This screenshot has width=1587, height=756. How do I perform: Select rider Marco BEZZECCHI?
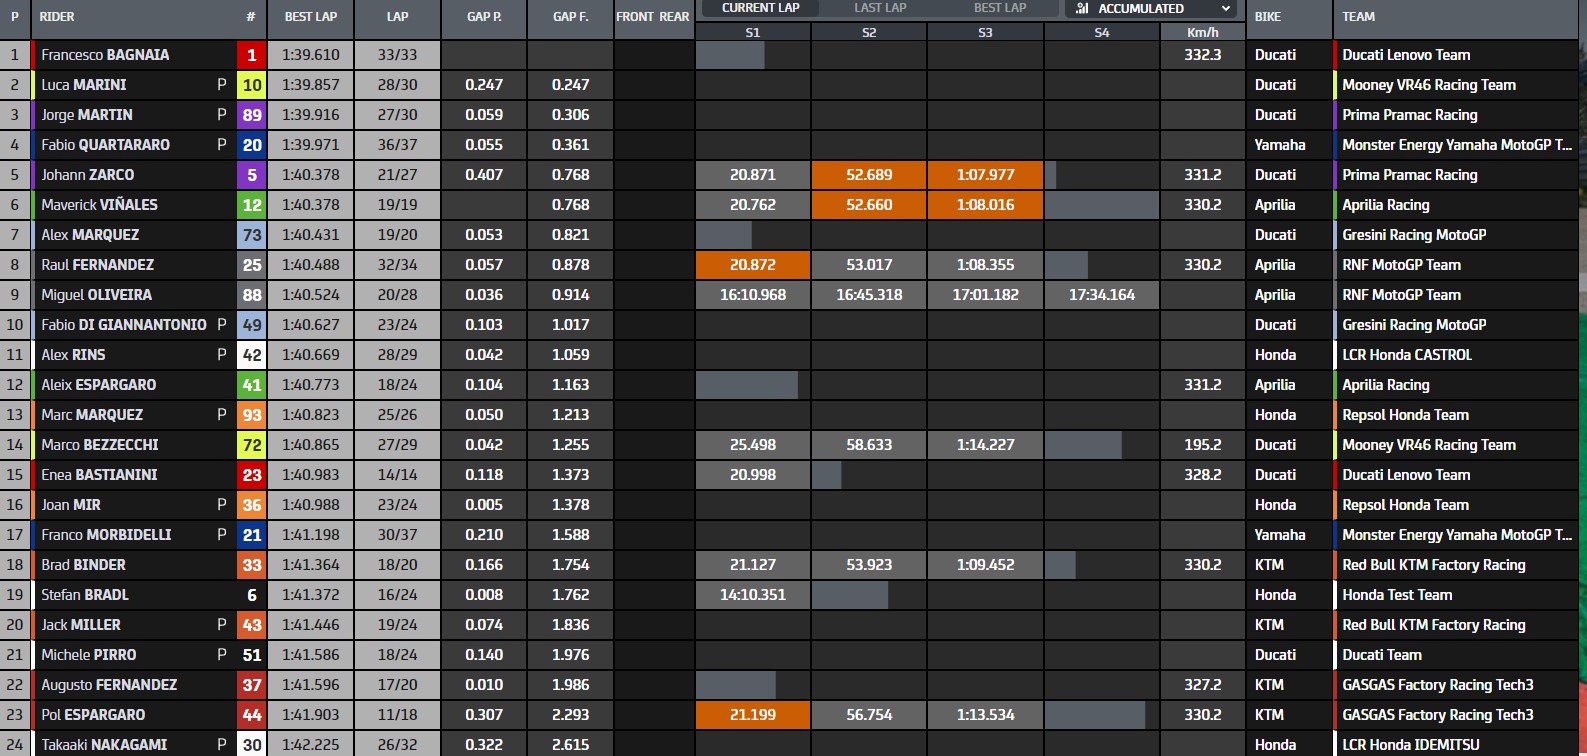(100, 445)
